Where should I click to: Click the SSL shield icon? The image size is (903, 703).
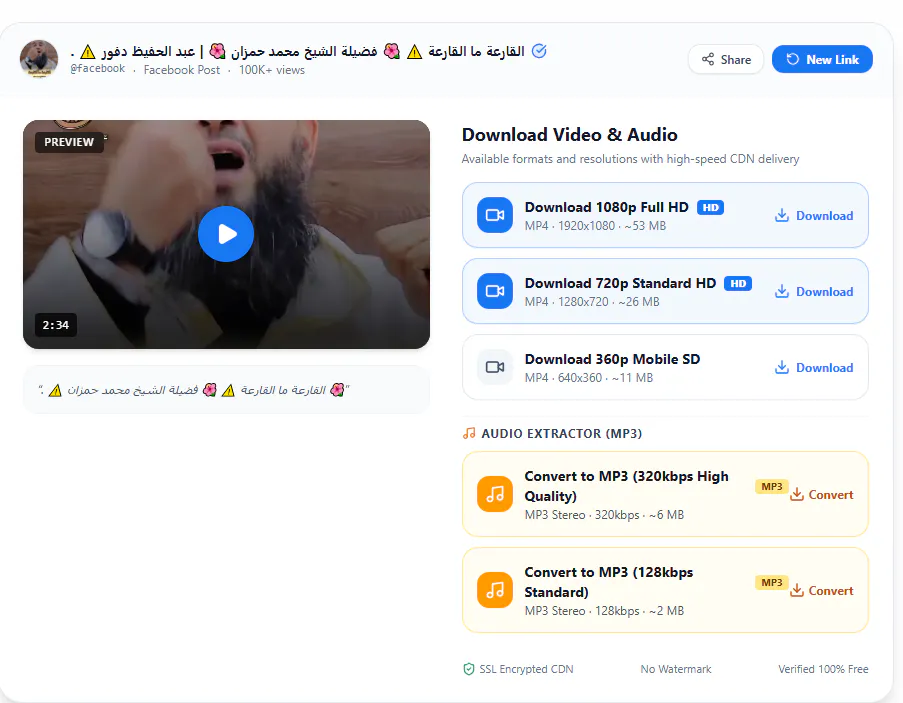click(469, 669)
